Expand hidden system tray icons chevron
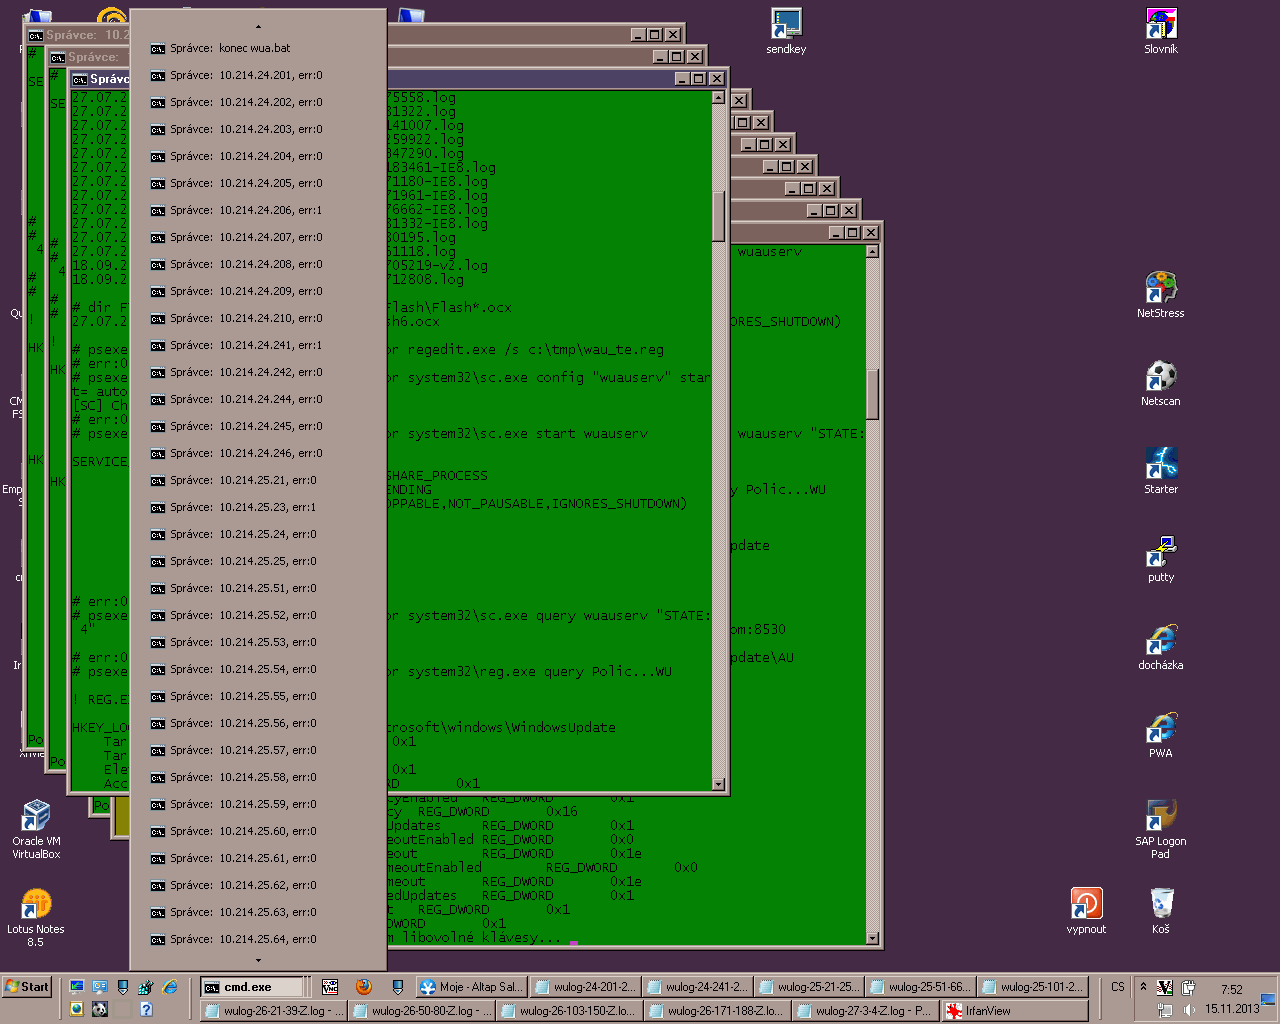This screenshot has width=1280, height=1024. [1143, 987]
